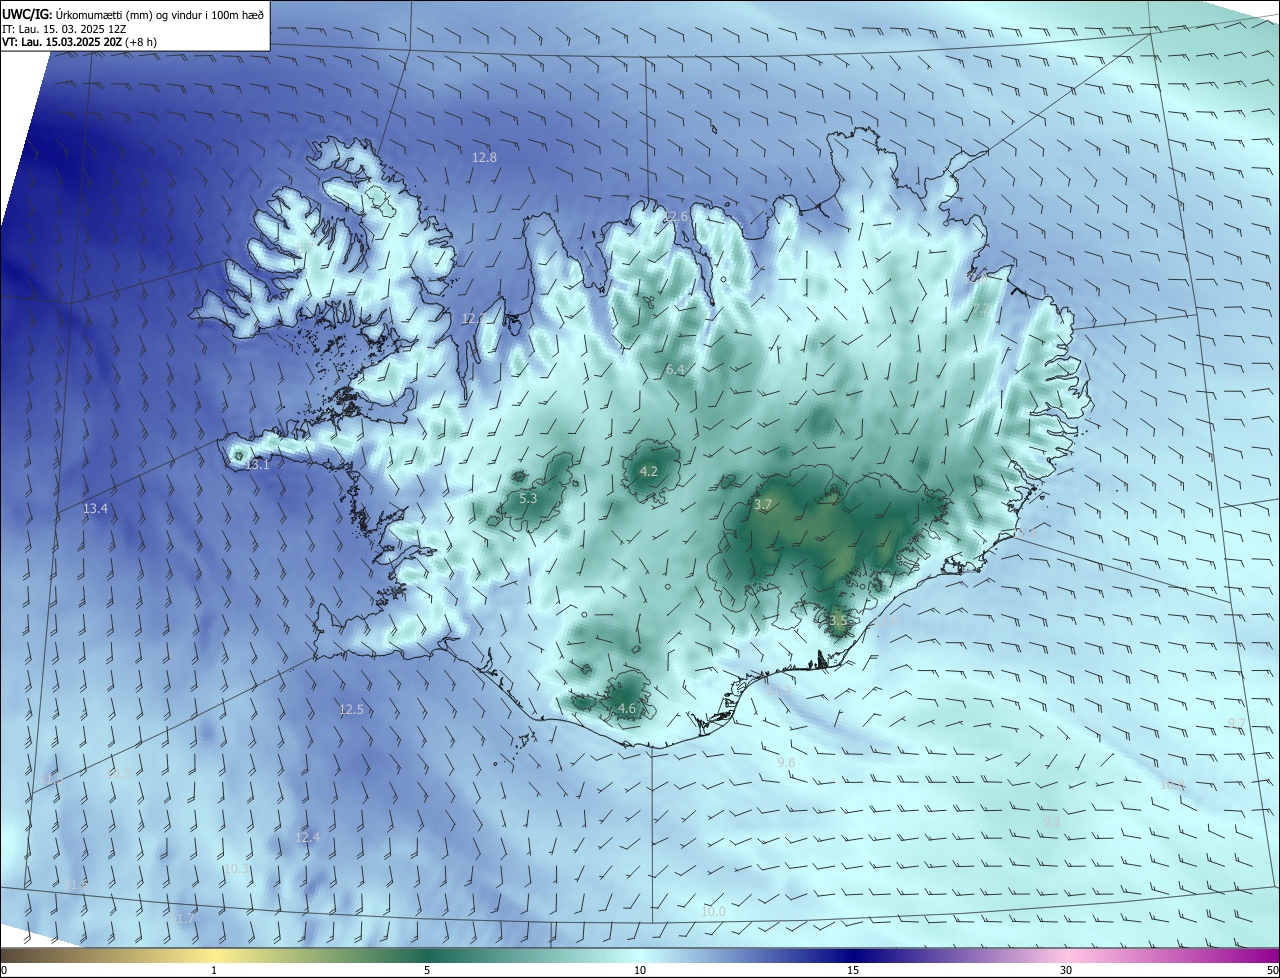Click the 4.2 value on Hofsjökull glacier
The image size is (1280, 978).
click(x=648, y=471)
